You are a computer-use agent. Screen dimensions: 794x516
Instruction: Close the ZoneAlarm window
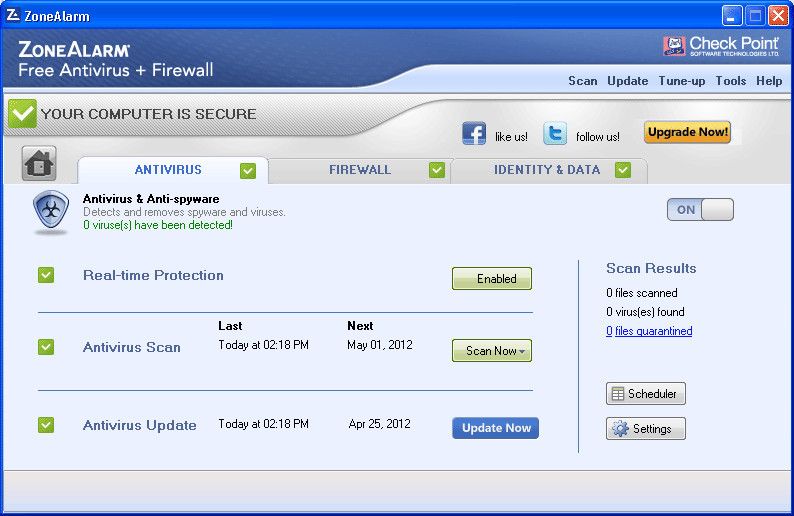coord(778,16)
